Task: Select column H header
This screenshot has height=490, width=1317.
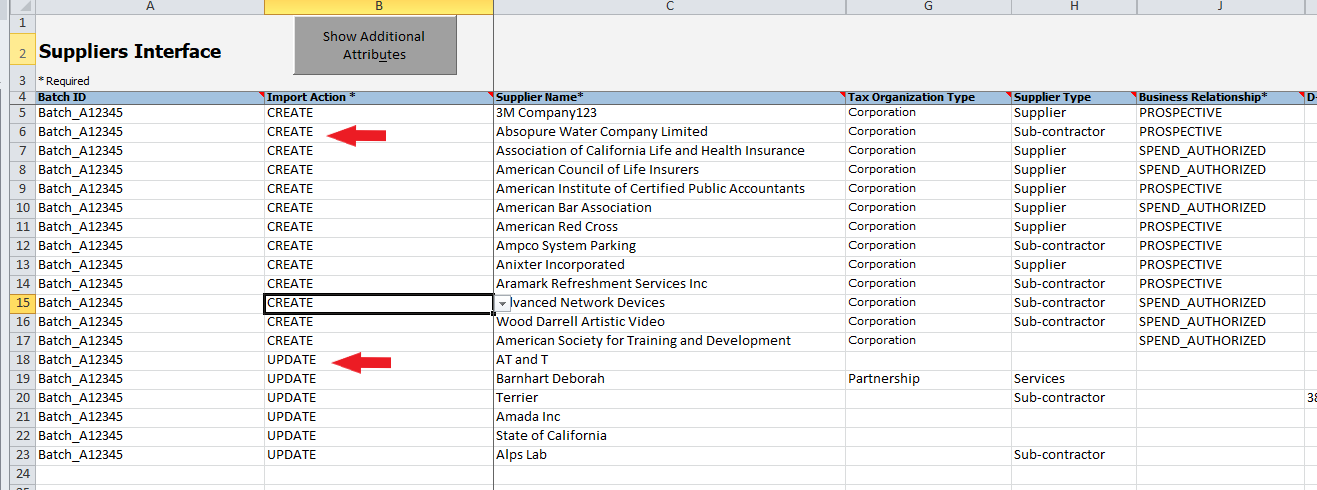Action: [1074, 7]
